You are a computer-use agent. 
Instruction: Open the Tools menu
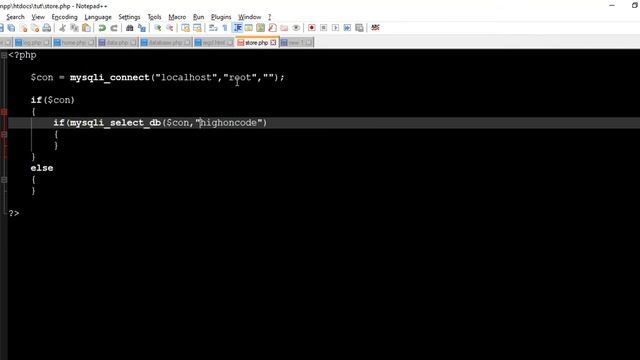[x=154, y=17]
